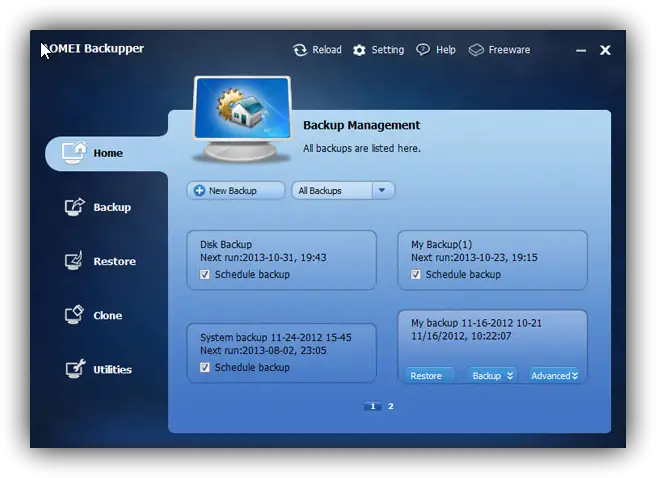The width and height of the screenshot is (656, 478).
Task: Click the AOMEI Backupper title text
Action: coord(93,49)
